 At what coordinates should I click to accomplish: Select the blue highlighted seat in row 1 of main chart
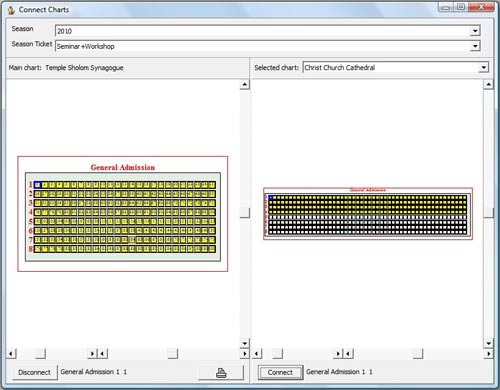point(37,185)
